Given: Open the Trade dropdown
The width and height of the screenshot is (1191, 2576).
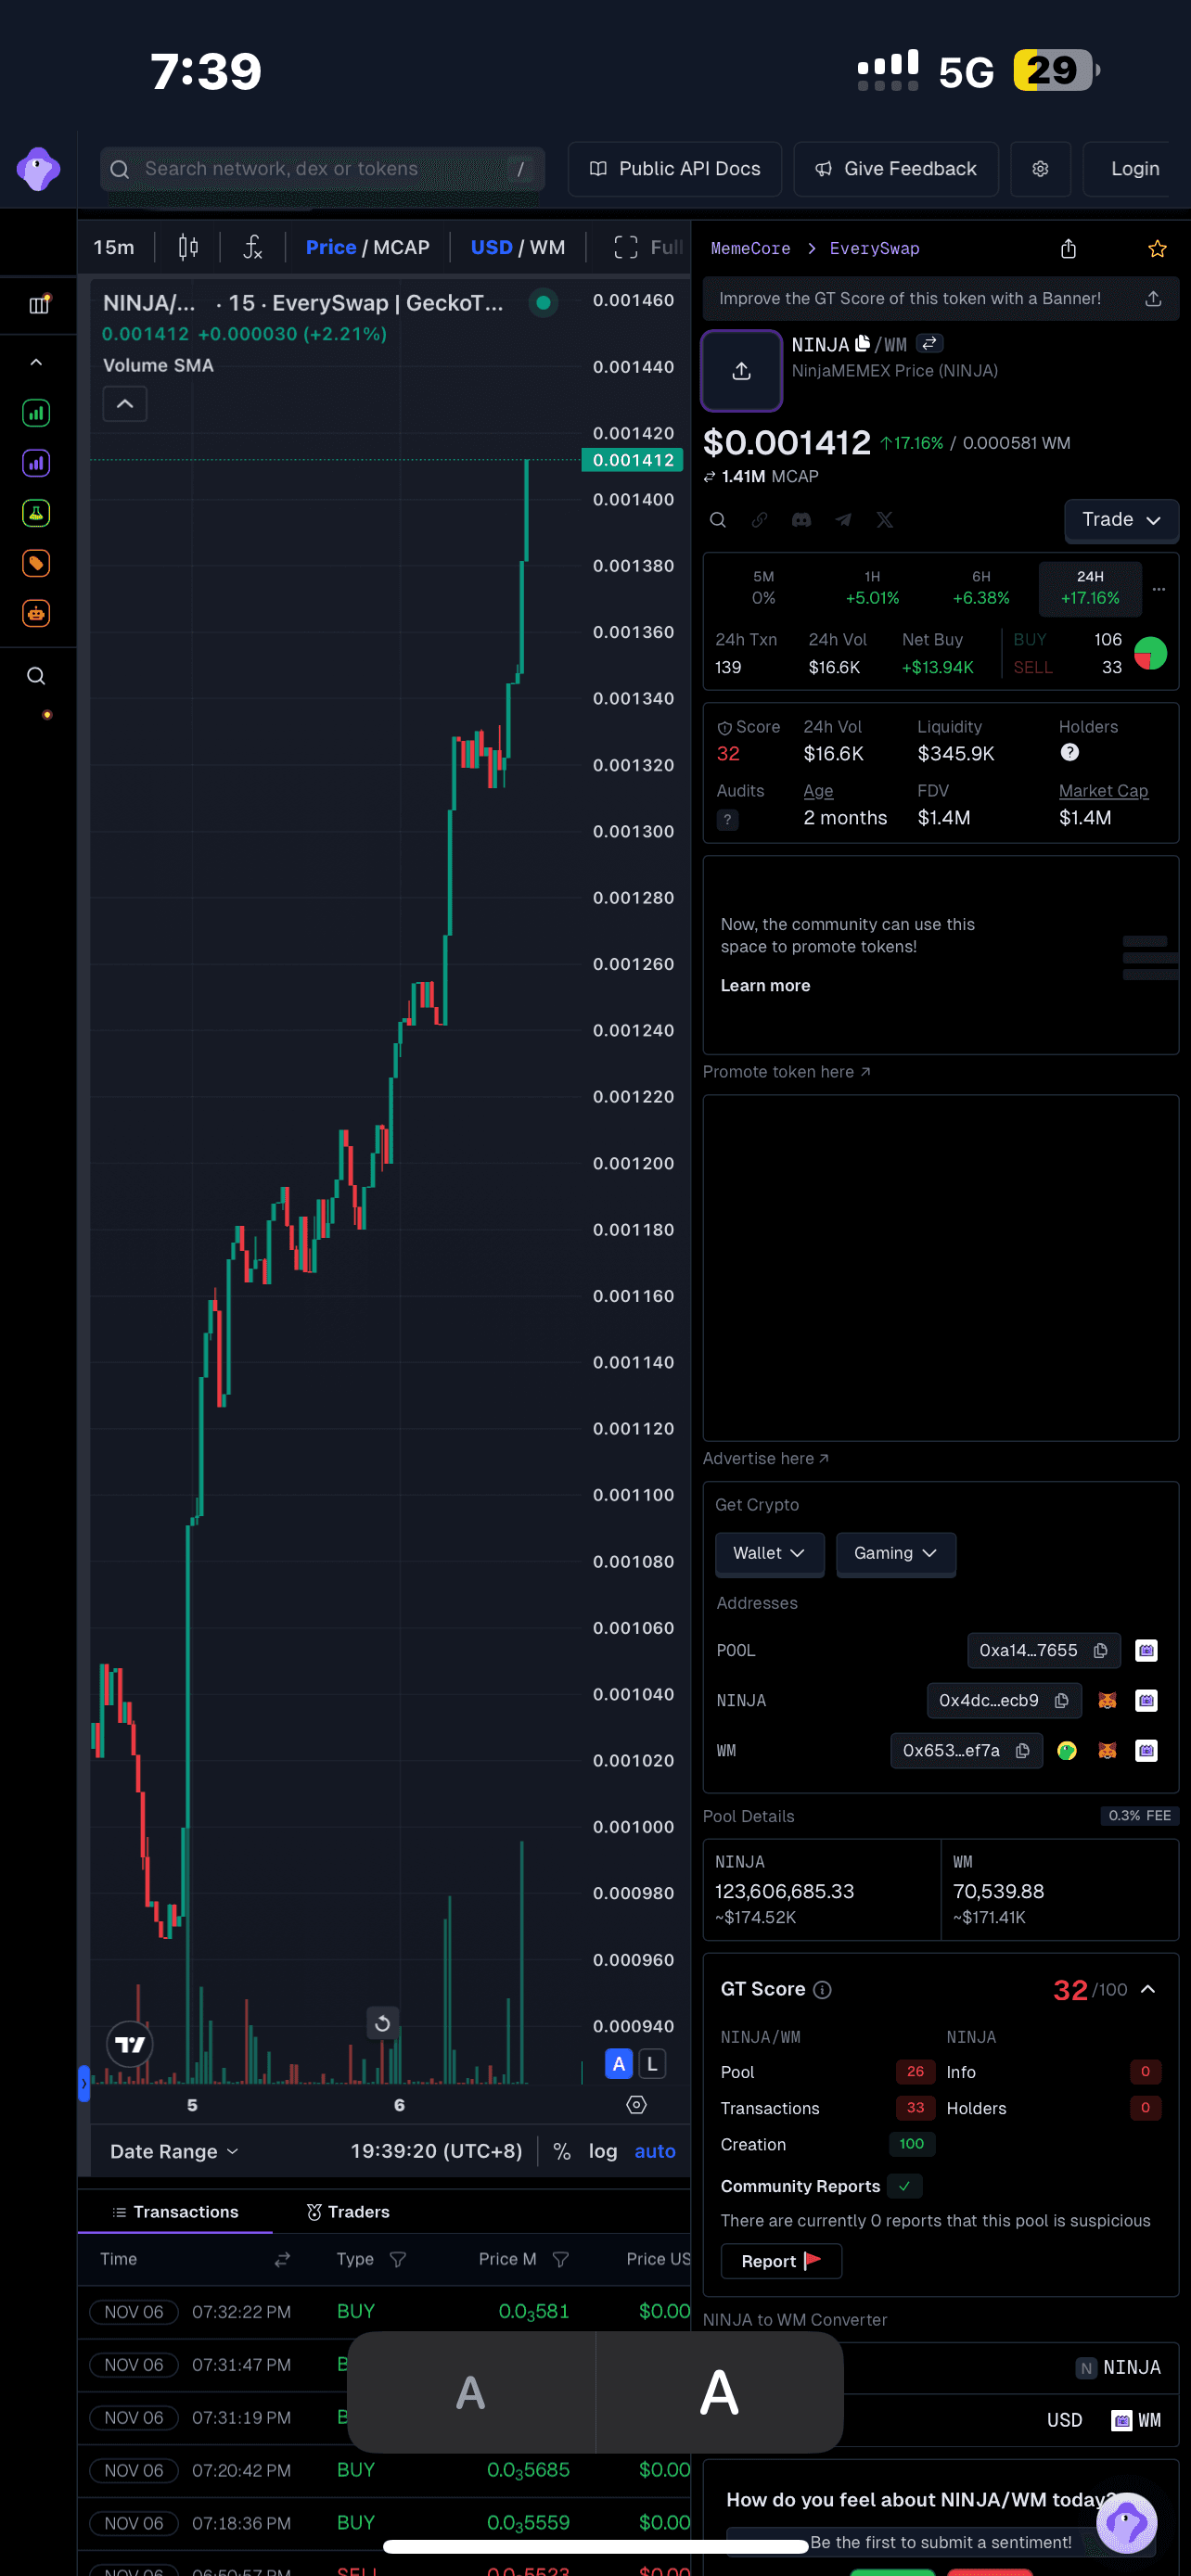Looking at the screenshot, I should (1120, 520).
